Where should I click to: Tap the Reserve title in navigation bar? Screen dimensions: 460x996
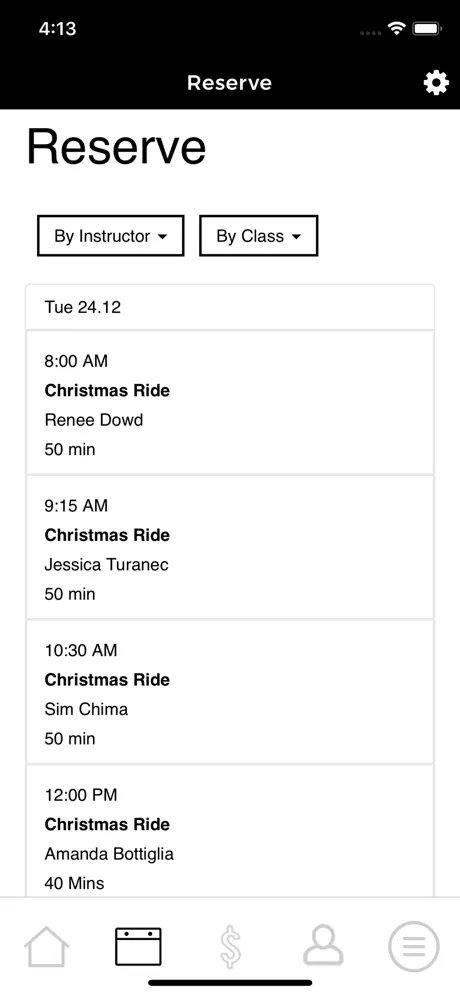pos(229,83)
